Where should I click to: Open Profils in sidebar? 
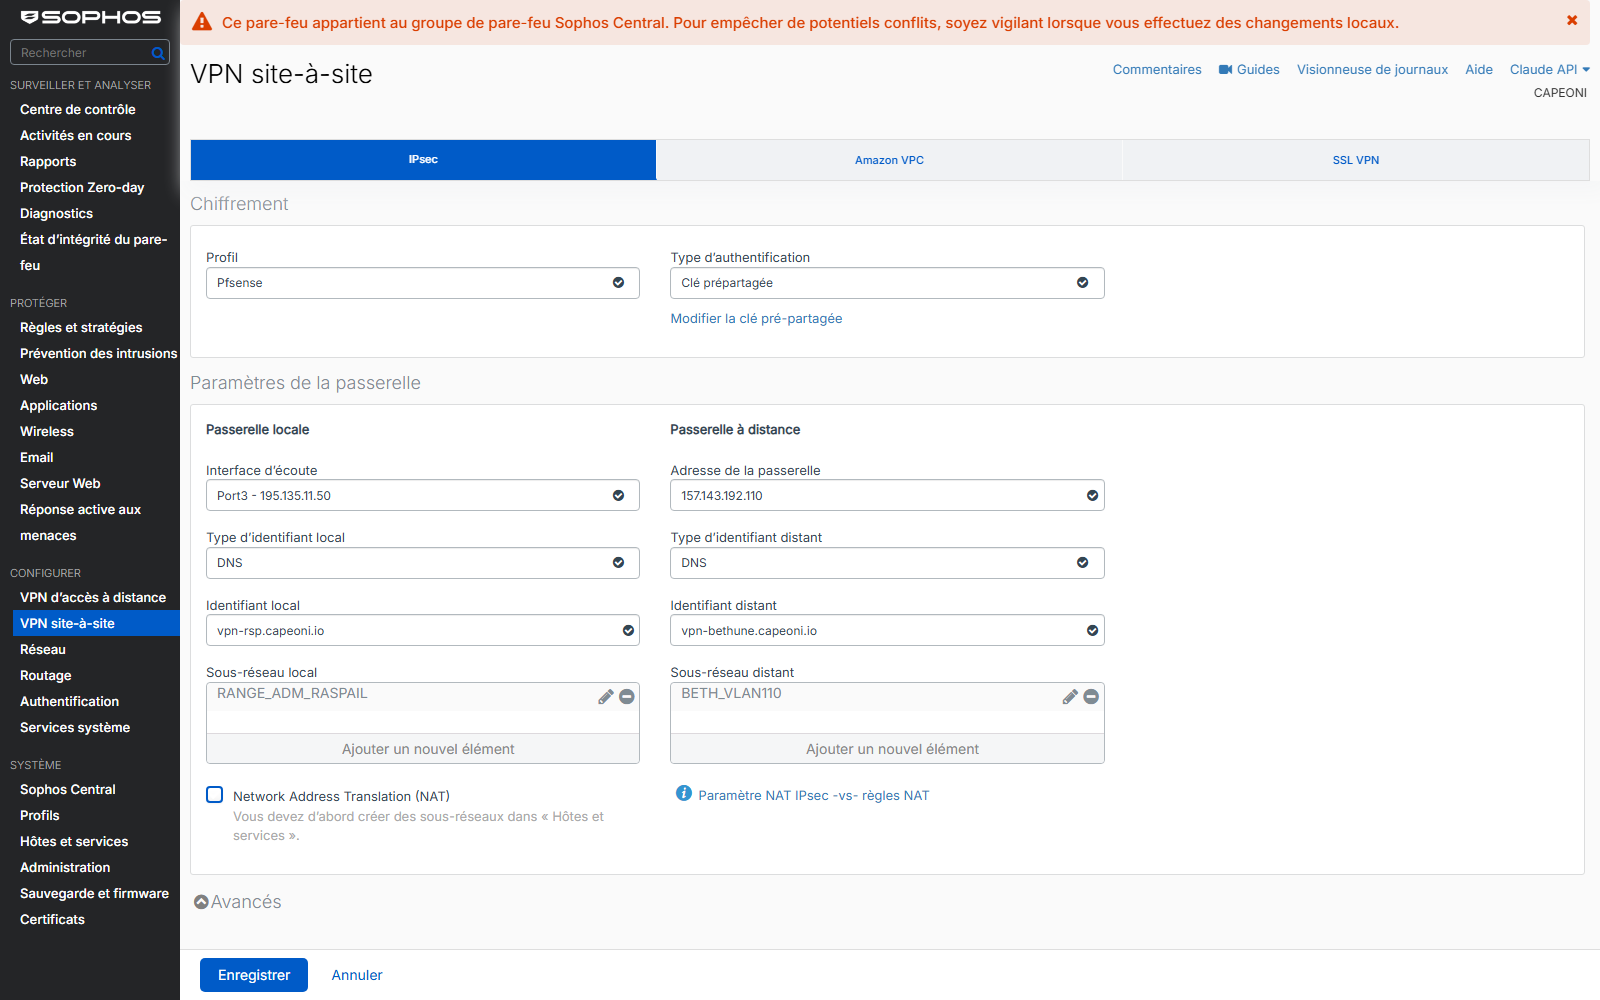pyautogui.click(x=40, y=816)
